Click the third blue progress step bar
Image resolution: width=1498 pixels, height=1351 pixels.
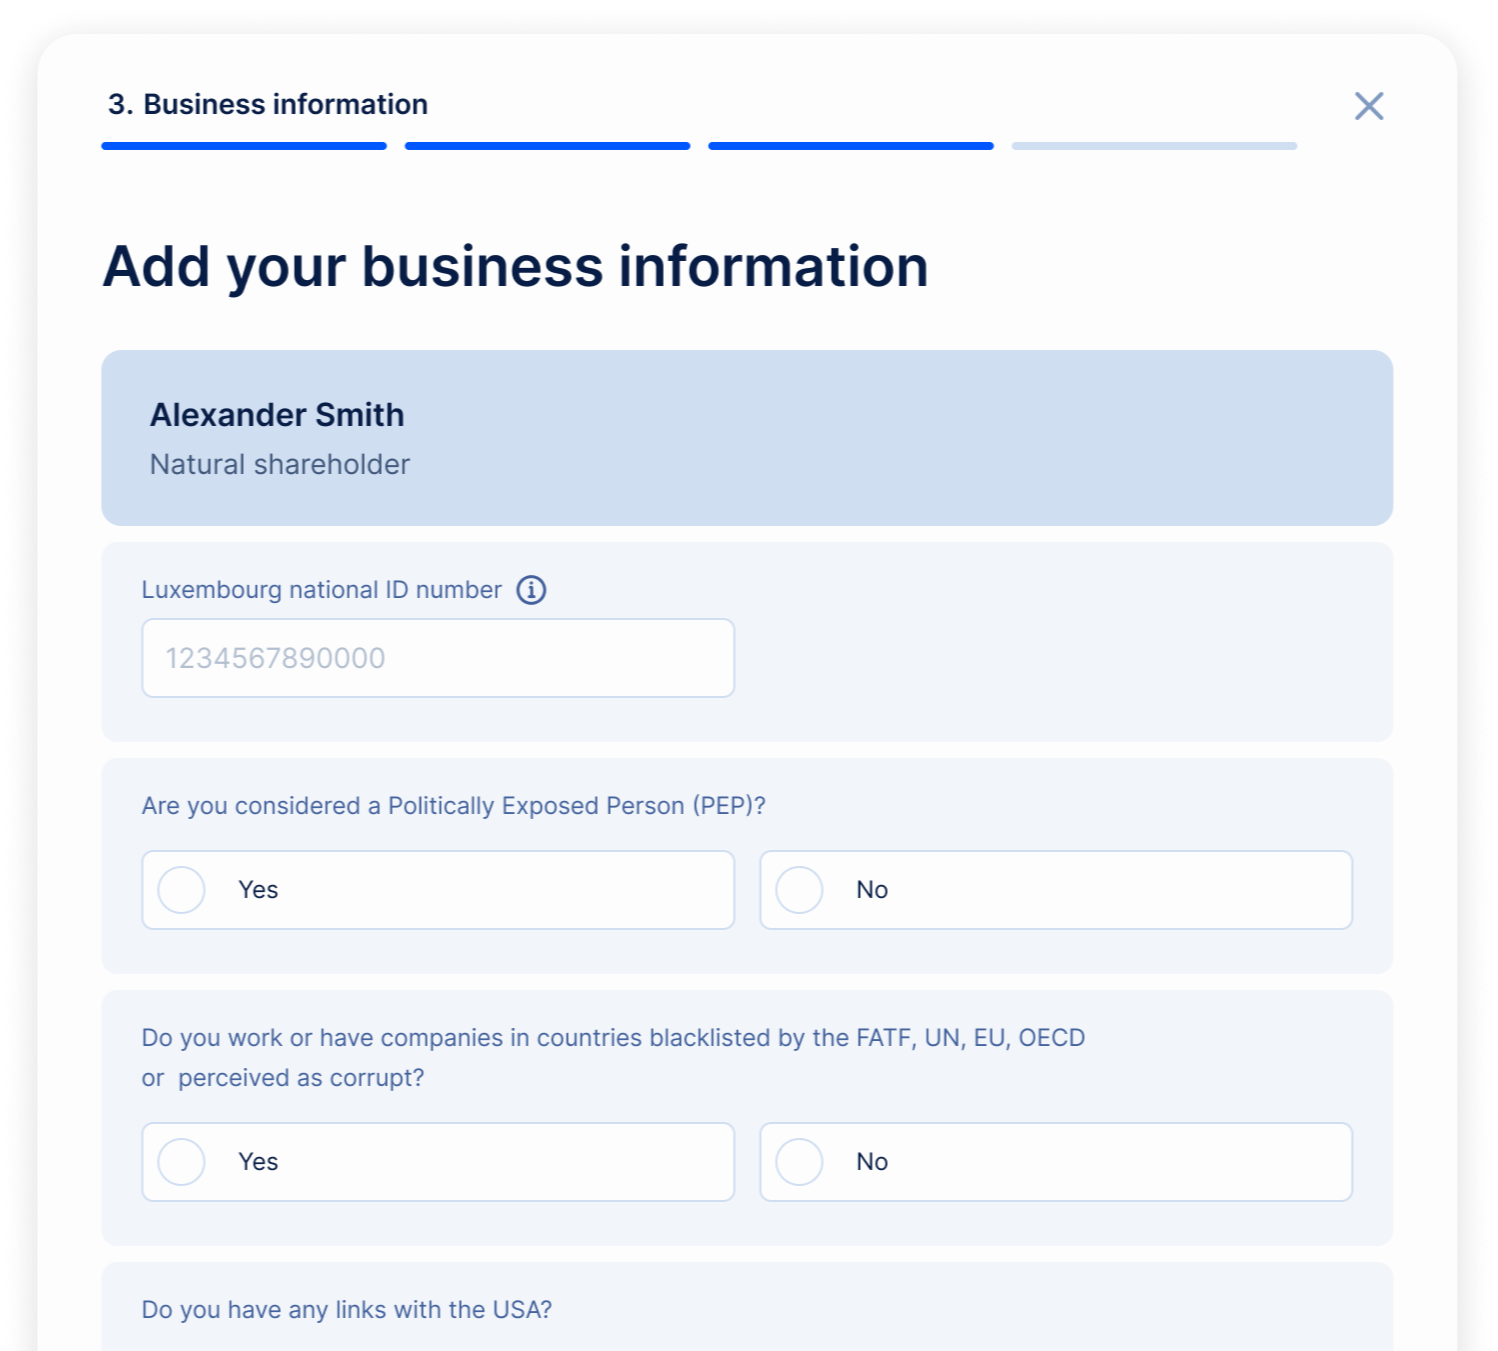[851, 146]
